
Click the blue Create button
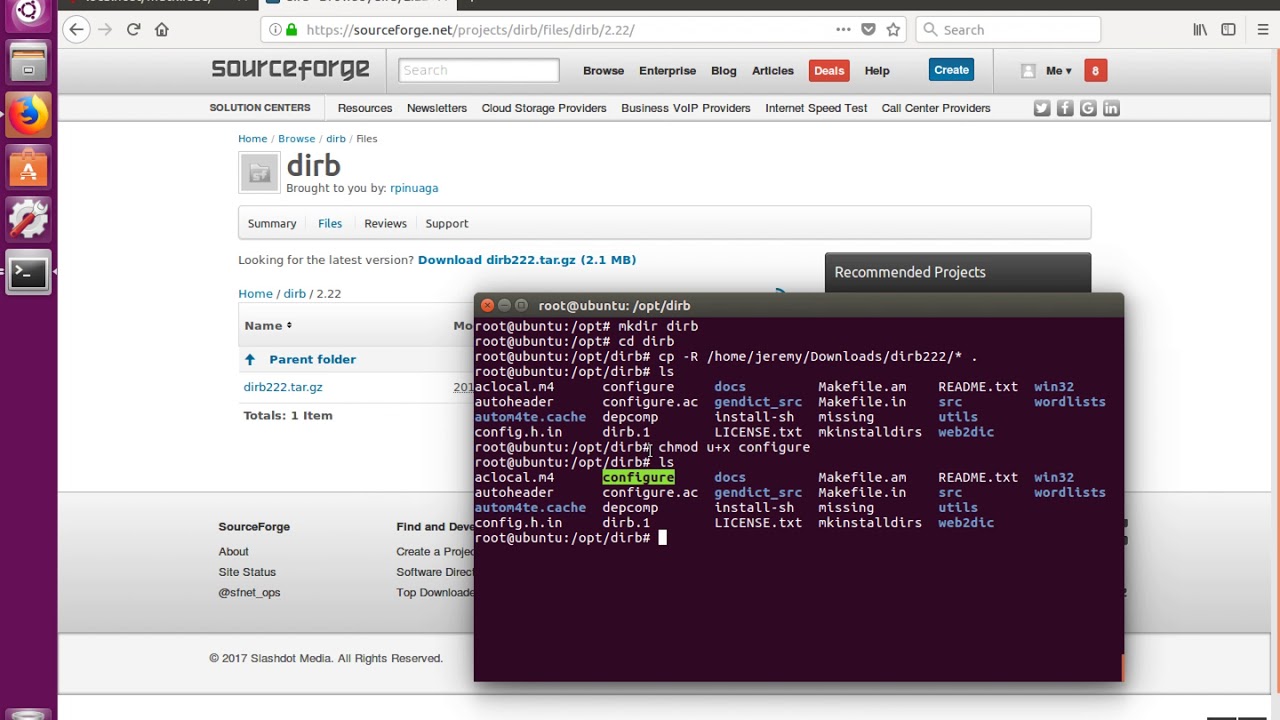point(951,70)
